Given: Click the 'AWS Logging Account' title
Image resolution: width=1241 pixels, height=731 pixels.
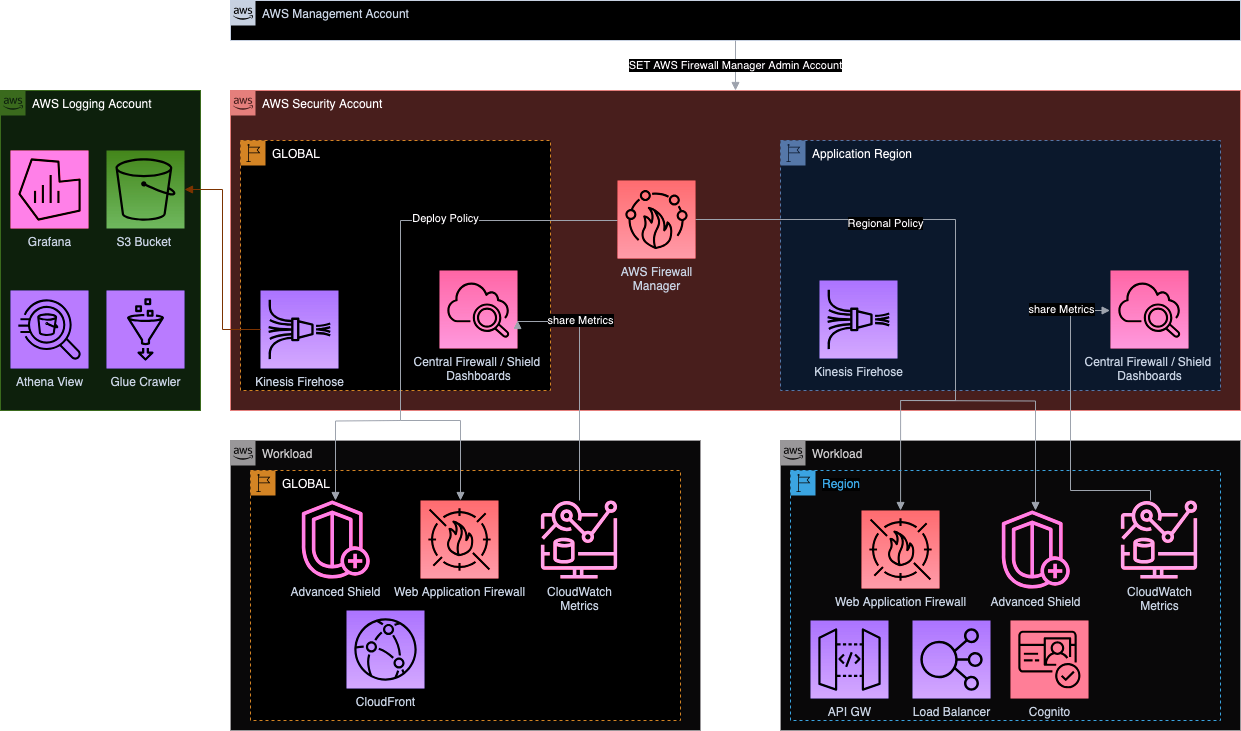Looking at the screenshot, I should tap(92, 104).
